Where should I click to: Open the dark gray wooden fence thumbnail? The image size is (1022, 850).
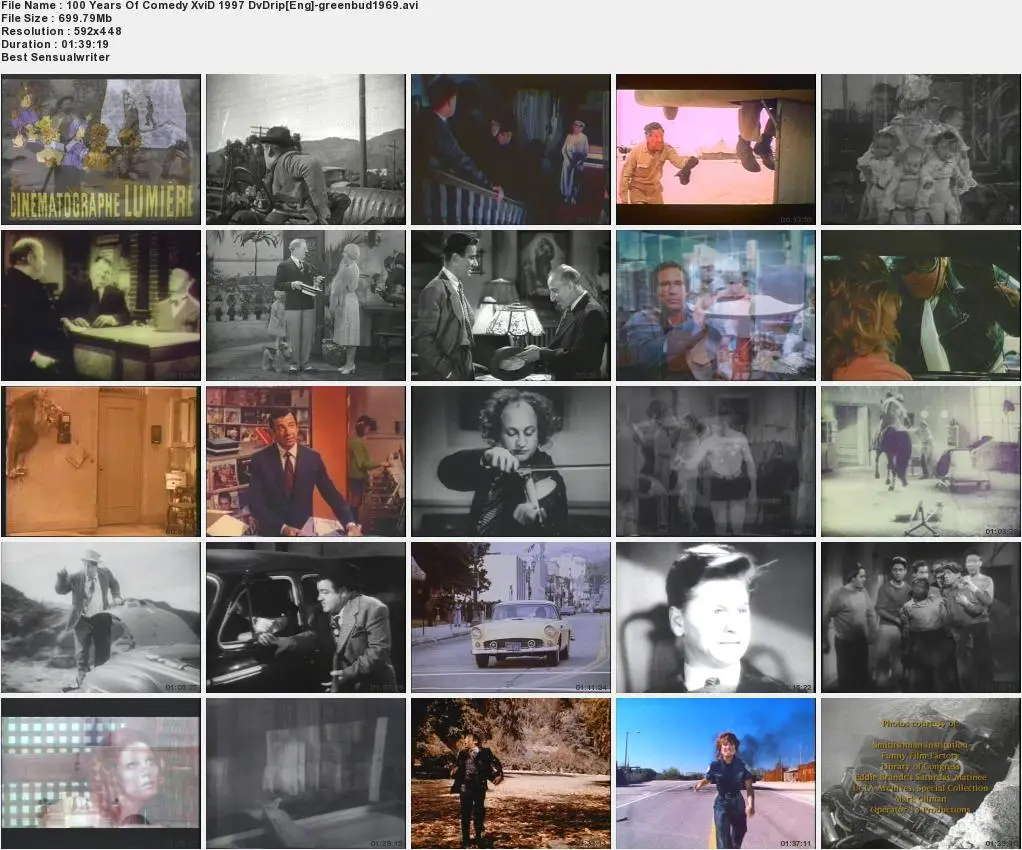[x=306, y=774]
